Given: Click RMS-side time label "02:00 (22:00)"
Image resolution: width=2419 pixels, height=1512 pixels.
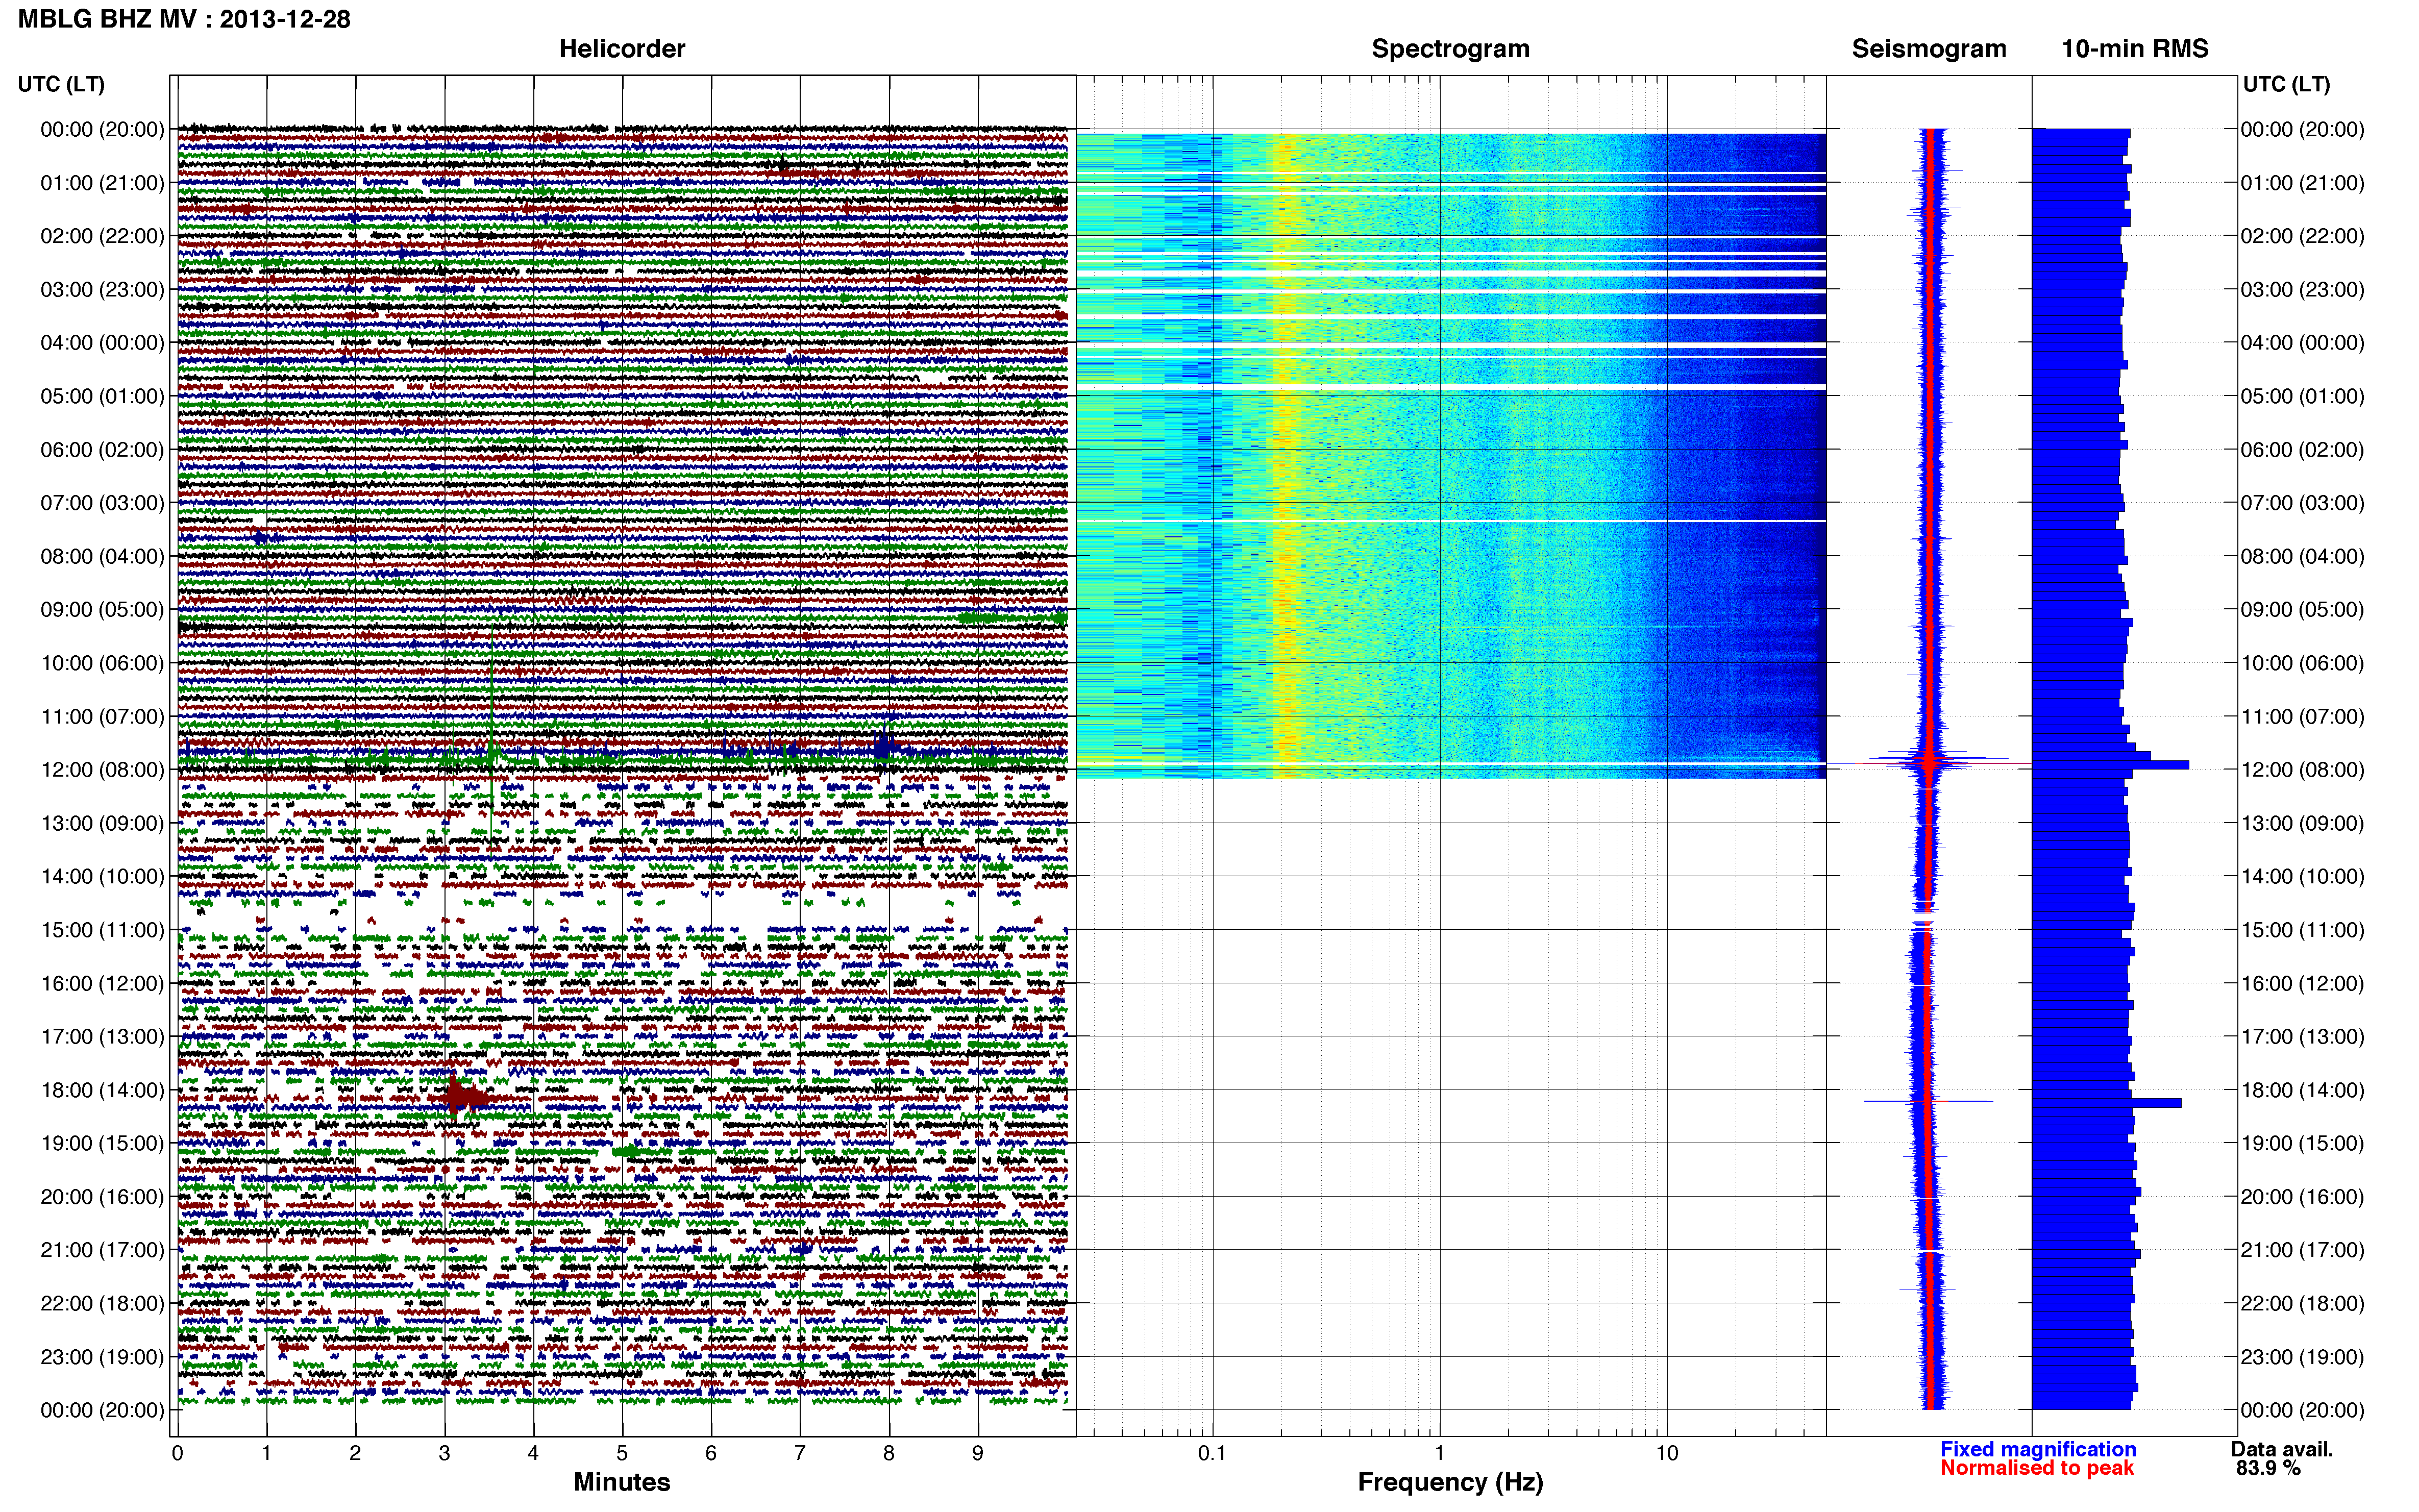Looking at the screenshot, I should click(2302, 236).
